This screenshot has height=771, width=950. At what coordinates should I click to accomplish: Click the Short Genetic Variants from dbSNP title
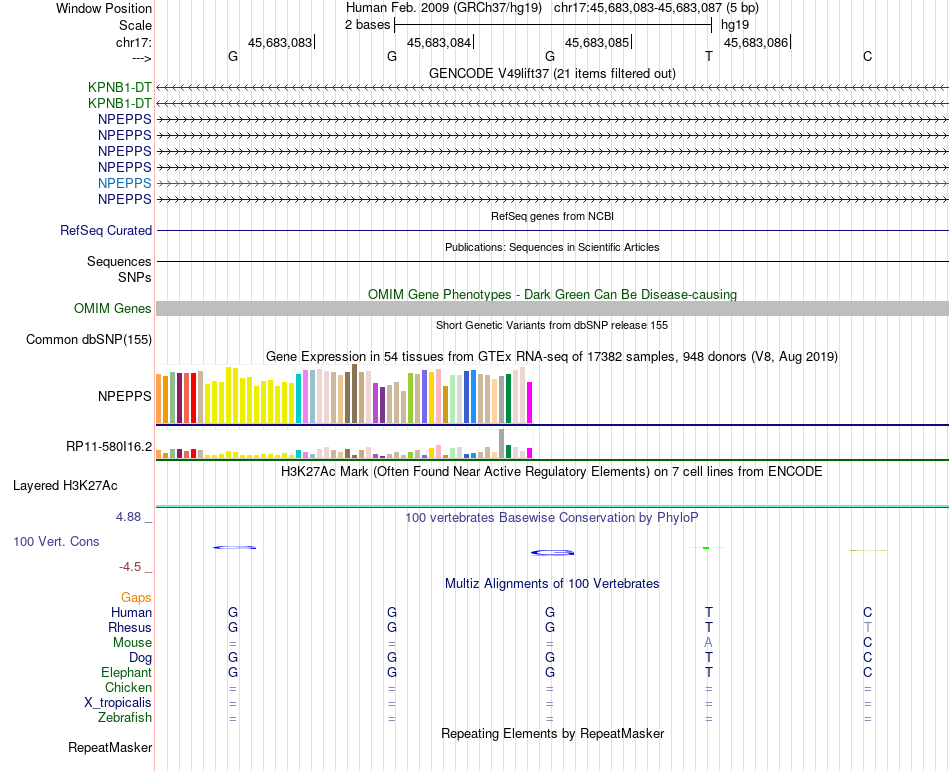pyautogui.click(x=552, y=325)
